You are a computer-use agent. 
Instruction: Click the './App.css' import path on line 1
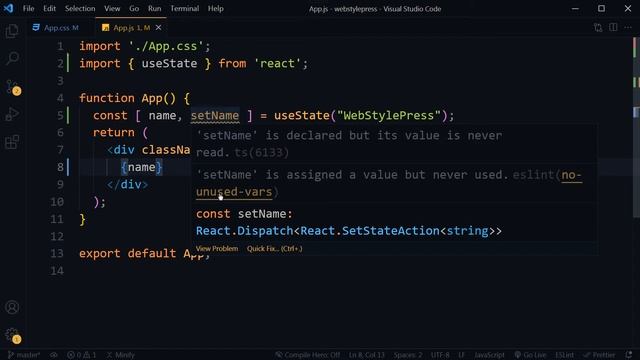click(166, 46)
